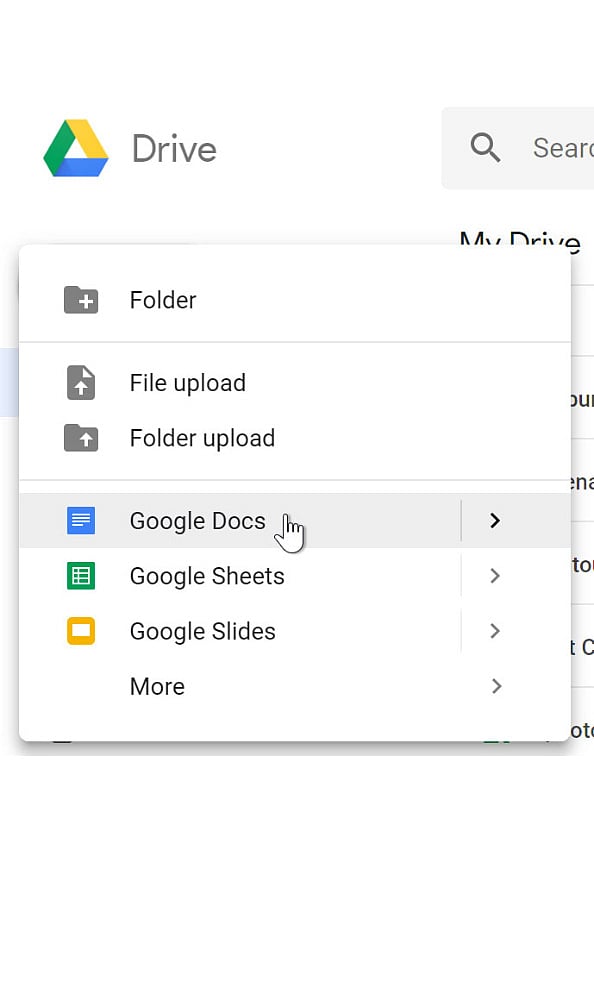This screenshot has width=594, height=1000.
Task: Expand the More submenu chevron
Action: (494, 686)
